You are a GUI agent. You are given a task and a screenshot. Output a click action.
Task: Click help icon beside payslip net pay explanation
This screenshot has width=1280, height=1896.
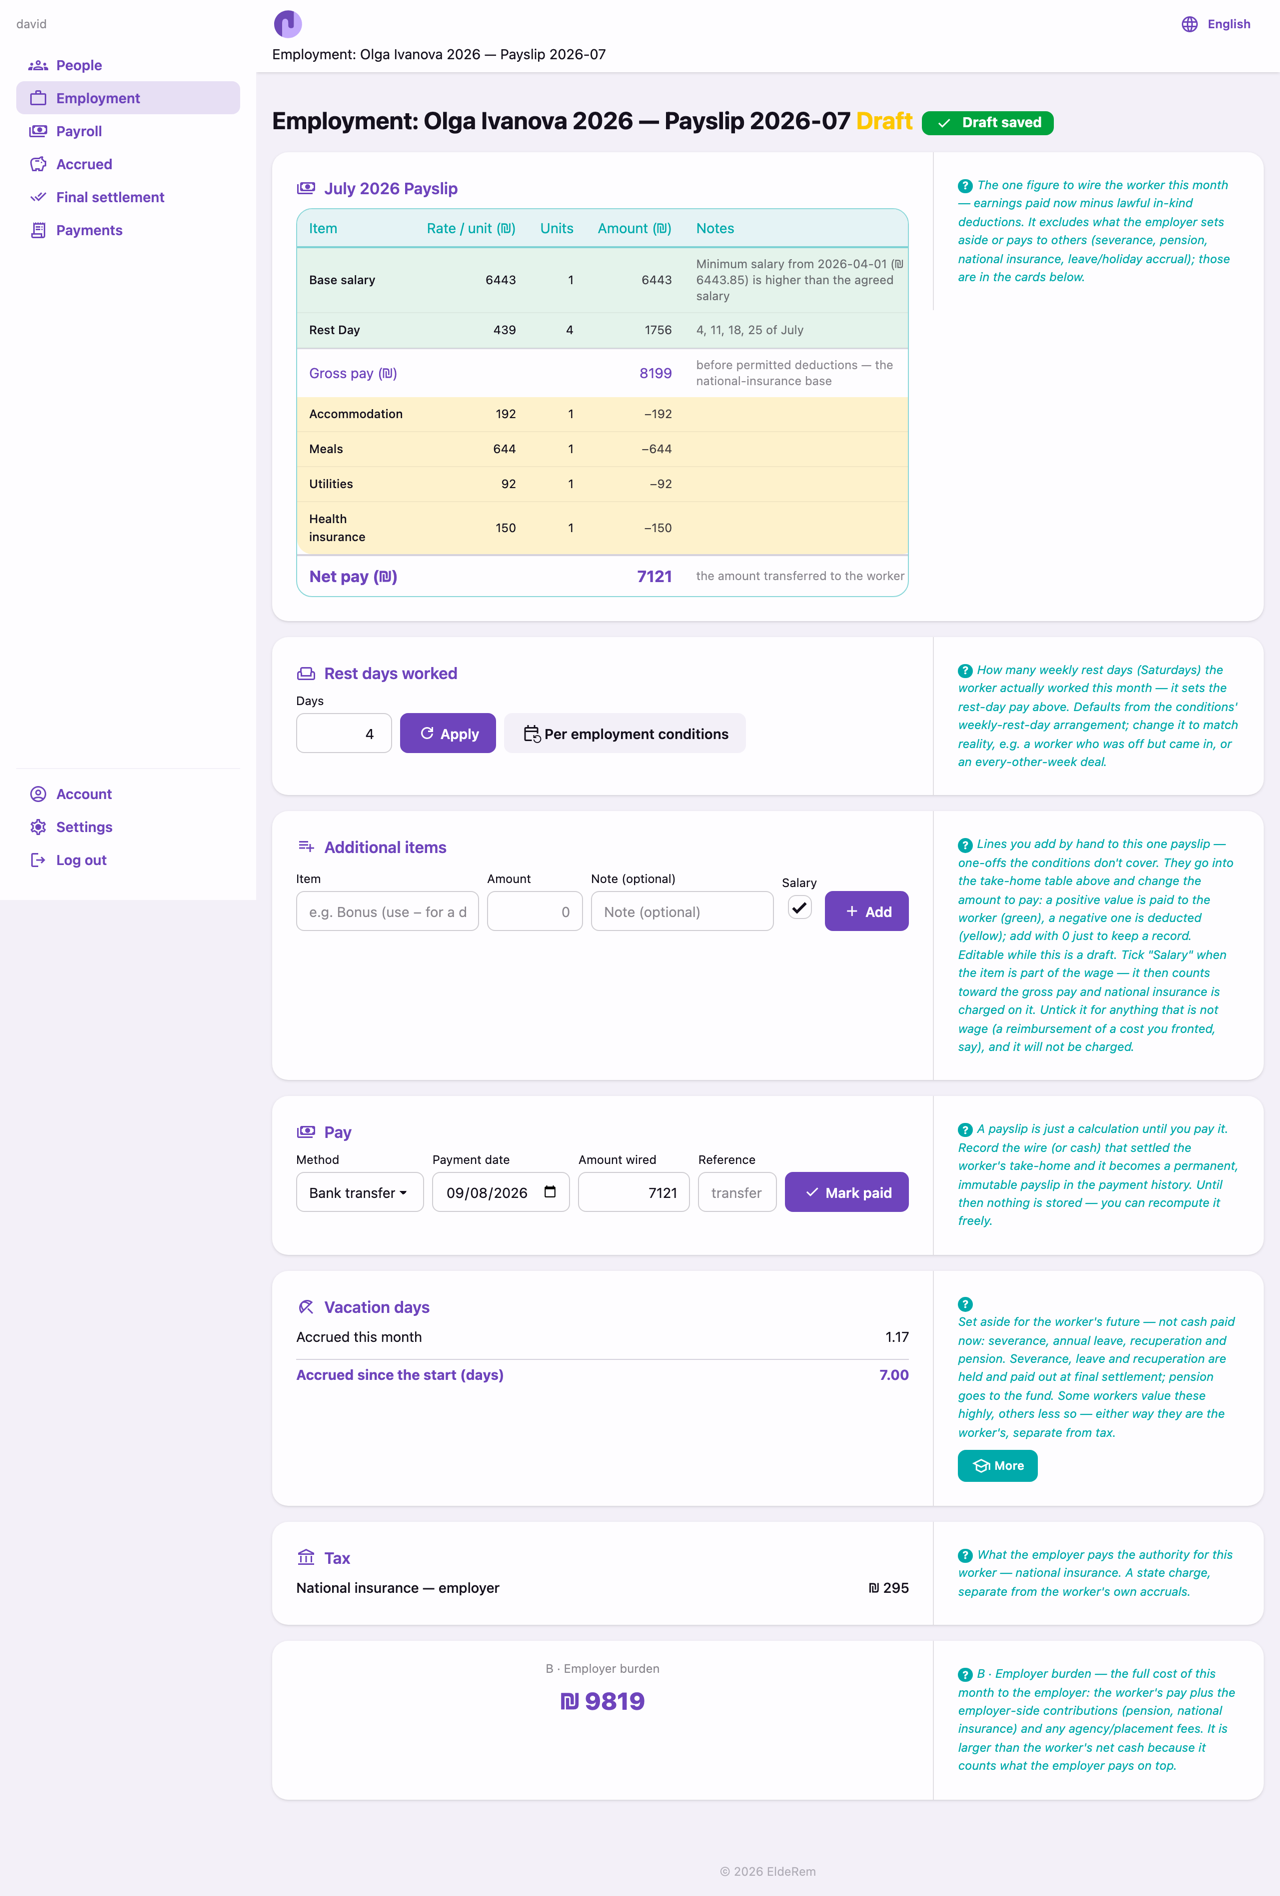[965, 186]
